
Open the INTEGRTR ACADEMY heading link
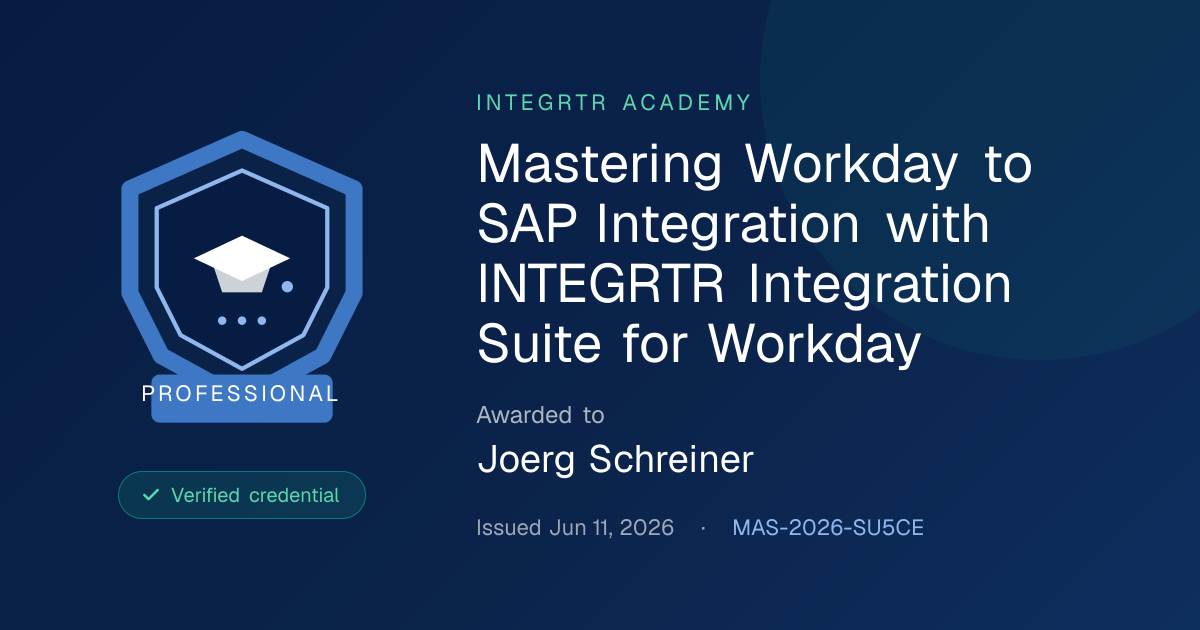click(x=614, y=102)
